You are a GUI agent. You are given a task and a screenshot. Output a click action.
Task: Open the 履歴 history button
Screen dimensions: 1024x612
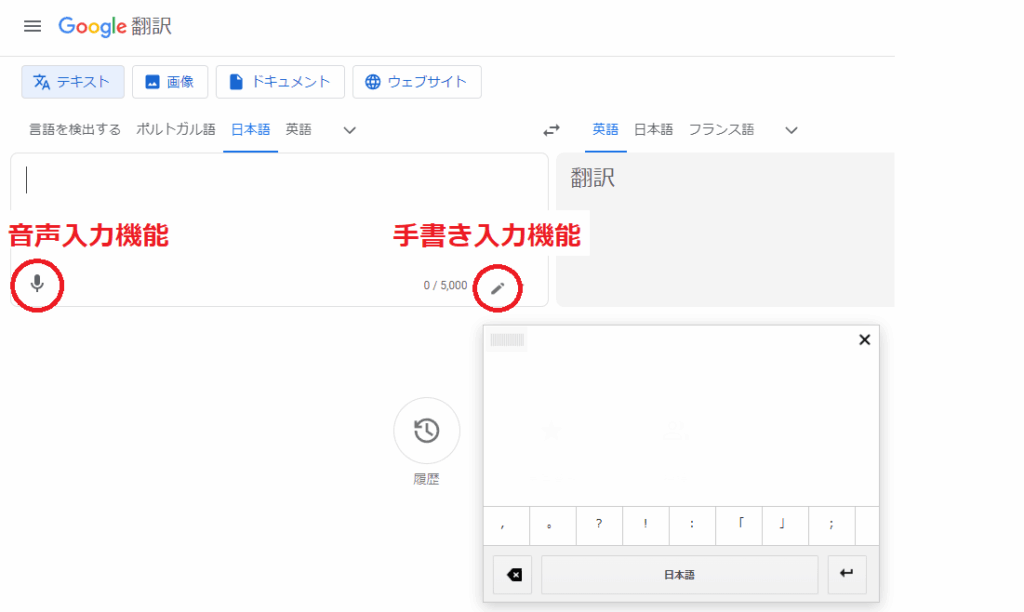[426, 431]
